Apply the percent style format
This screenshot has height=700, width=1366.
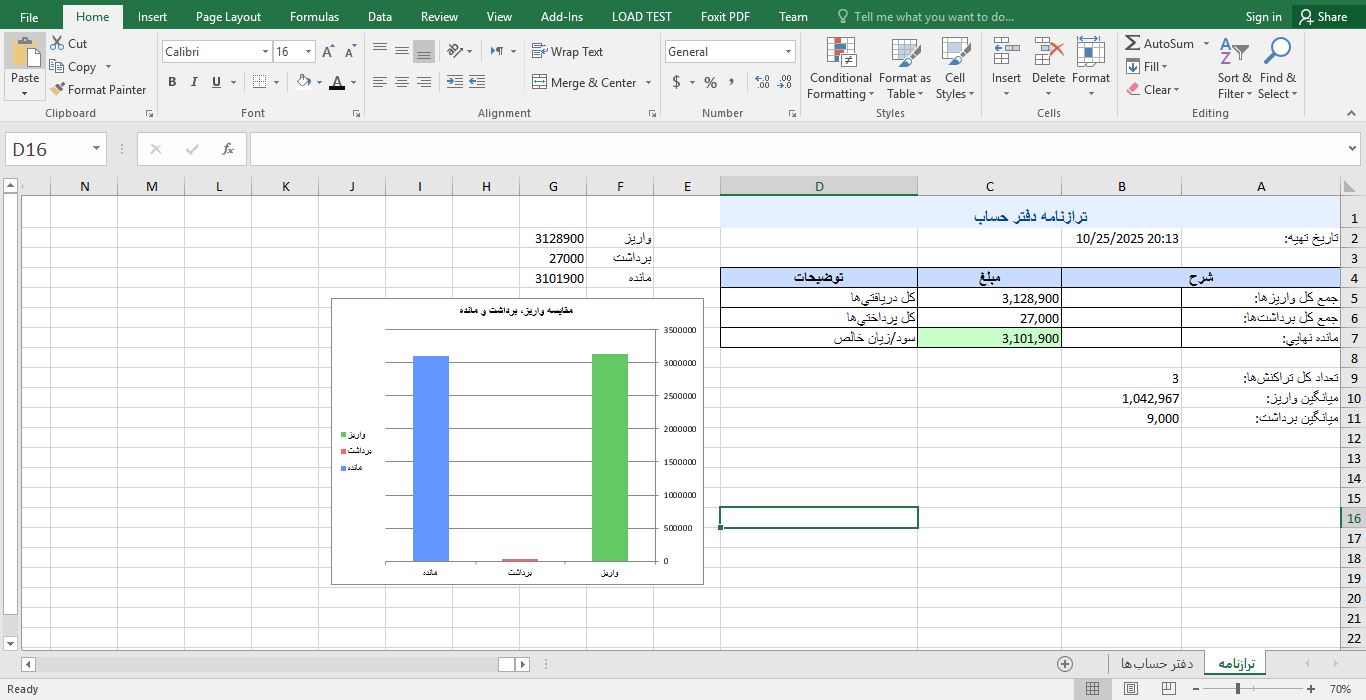pyautogui.click(x=710, y=83)
